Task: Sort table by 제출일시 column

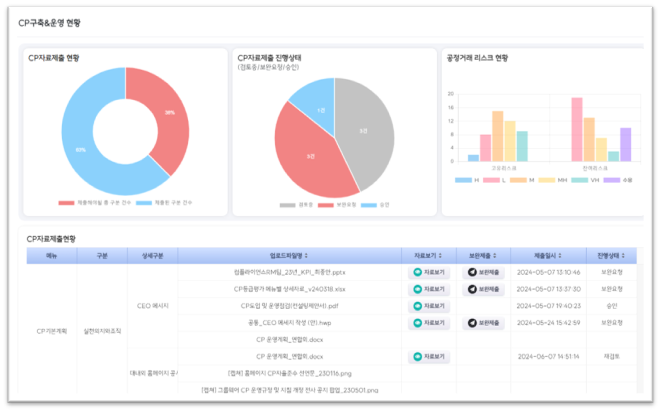Action: 548,256
